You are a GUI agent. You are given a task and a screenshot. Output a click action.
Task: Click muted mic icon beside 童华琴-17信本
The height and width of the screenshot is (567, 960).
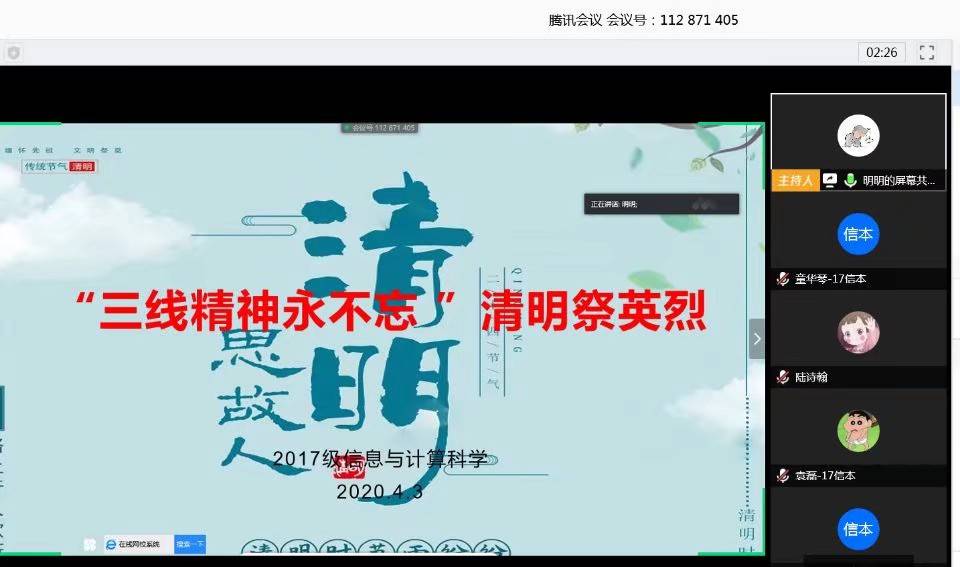[x=783, y=279]
